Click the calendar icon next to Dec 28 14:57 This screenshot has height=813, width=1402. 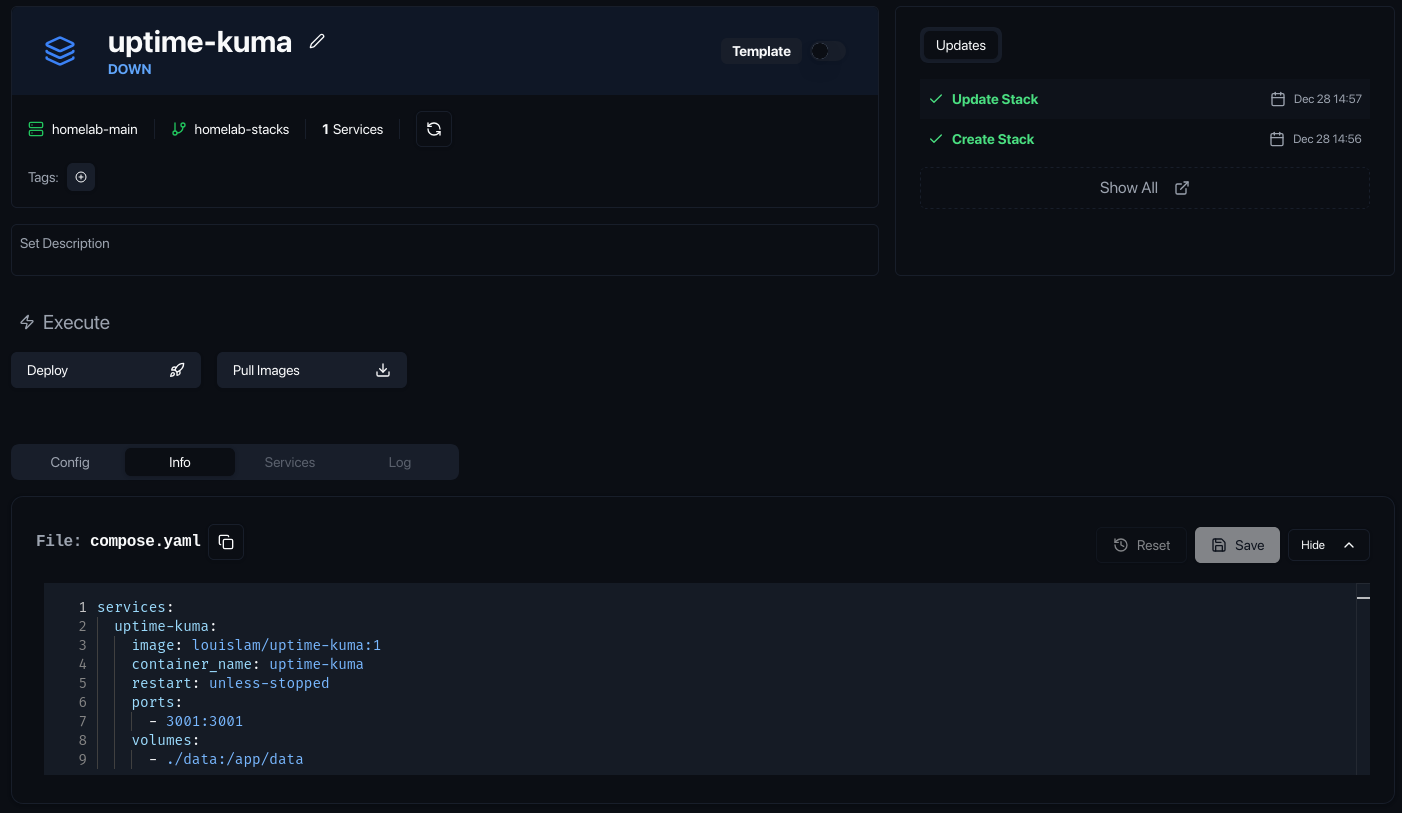click(1277, 99)
